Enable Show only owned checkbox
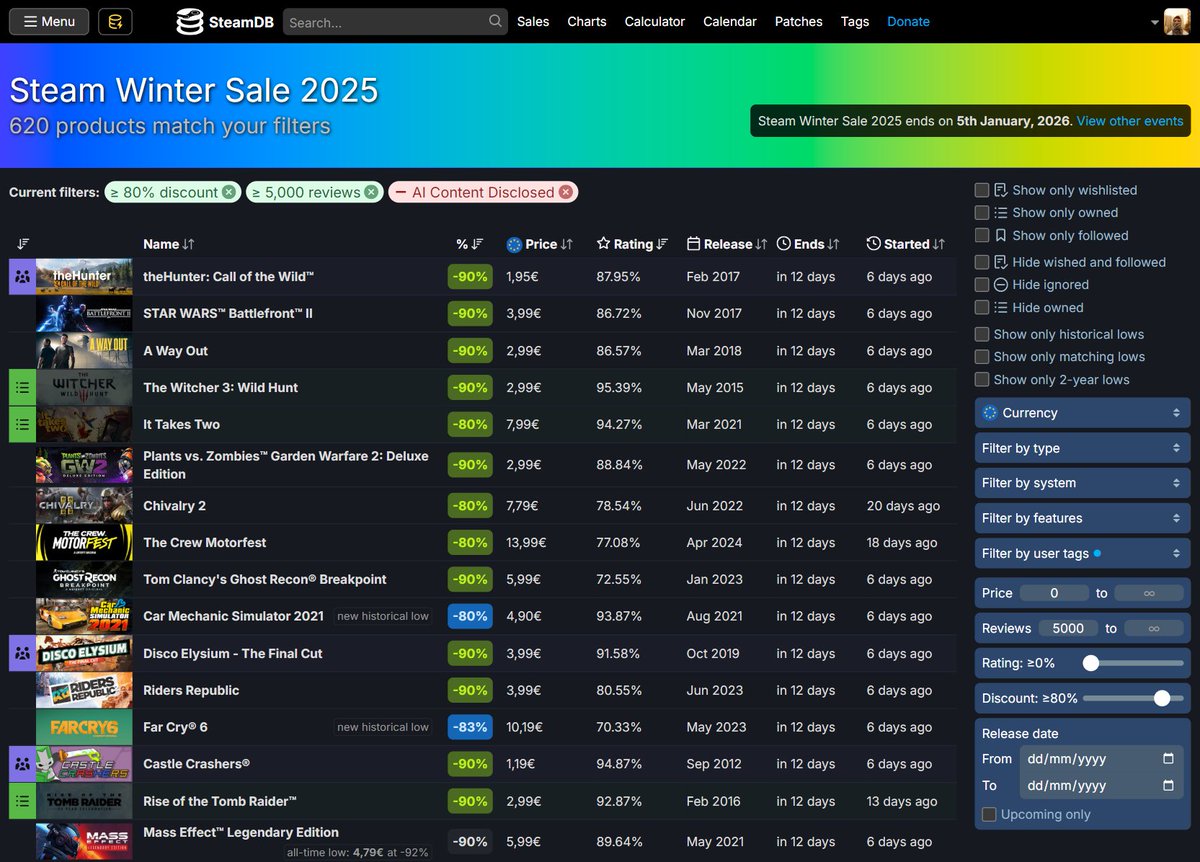Viewport: 1200px width, 862px height. 982,212
